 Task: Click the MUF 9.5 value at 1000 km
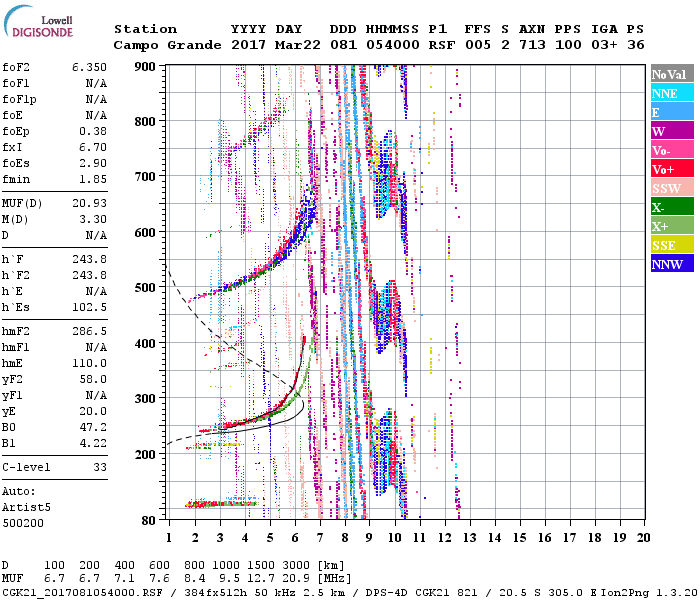(x=229, y=579)
